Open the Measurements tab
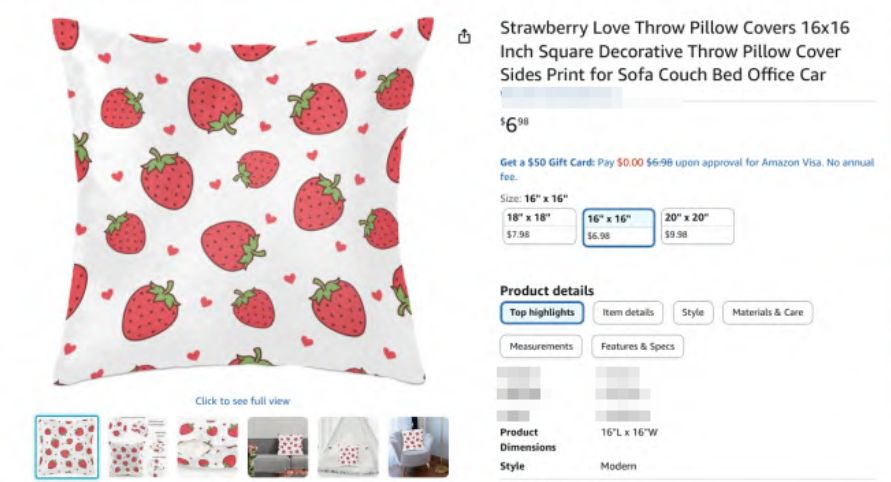The height and width of the screenshot is (482, 891). click(541, 347)
